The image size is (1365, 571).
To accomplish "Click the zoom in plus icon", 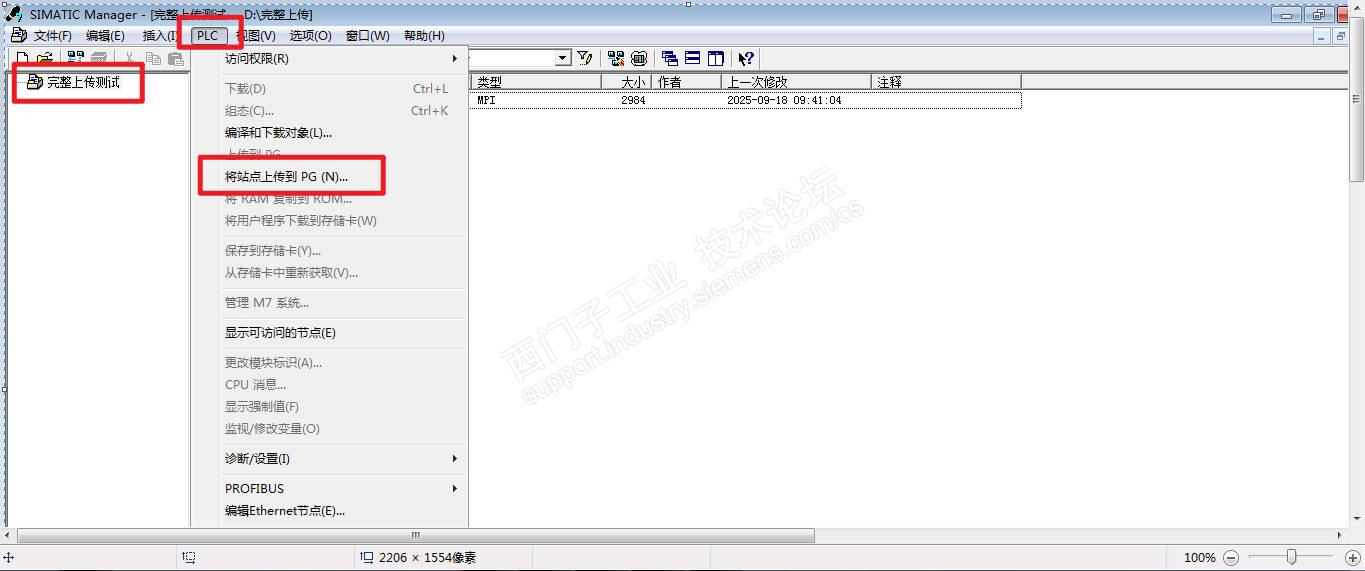I will click(x=1353, y=557).
